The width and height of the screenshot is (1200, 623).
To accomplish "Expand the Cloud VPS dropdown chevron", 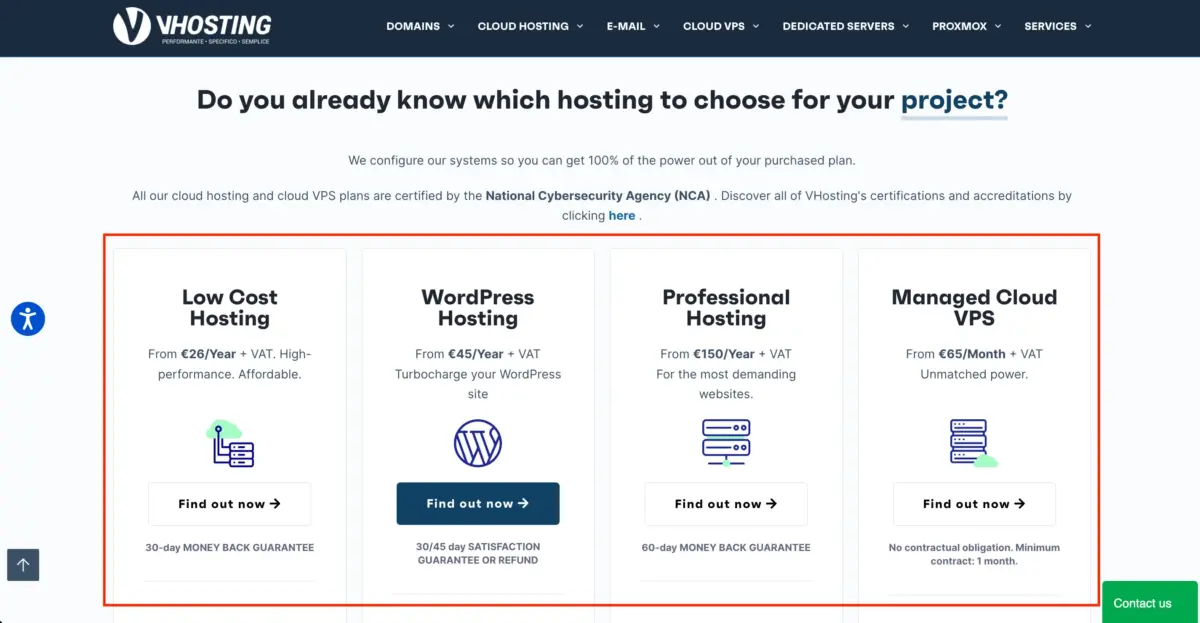I will [x=756, y=26].
